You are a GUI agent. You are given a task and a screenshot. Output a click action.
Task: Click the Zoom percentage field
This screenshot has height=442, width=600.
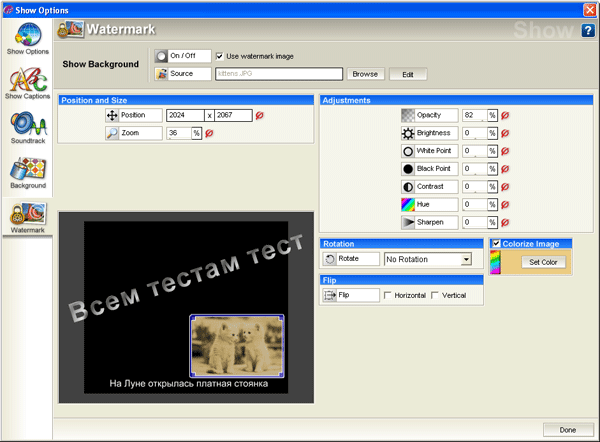[179, 133]
